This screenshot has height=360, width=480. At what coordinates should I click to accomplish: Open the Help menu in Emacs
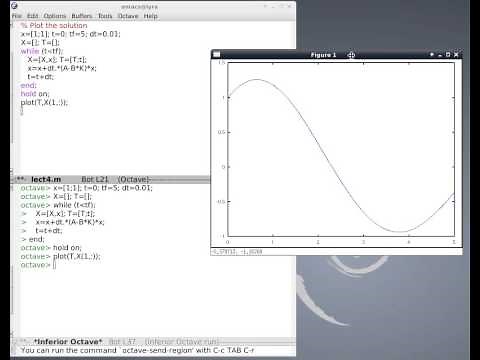151,16
